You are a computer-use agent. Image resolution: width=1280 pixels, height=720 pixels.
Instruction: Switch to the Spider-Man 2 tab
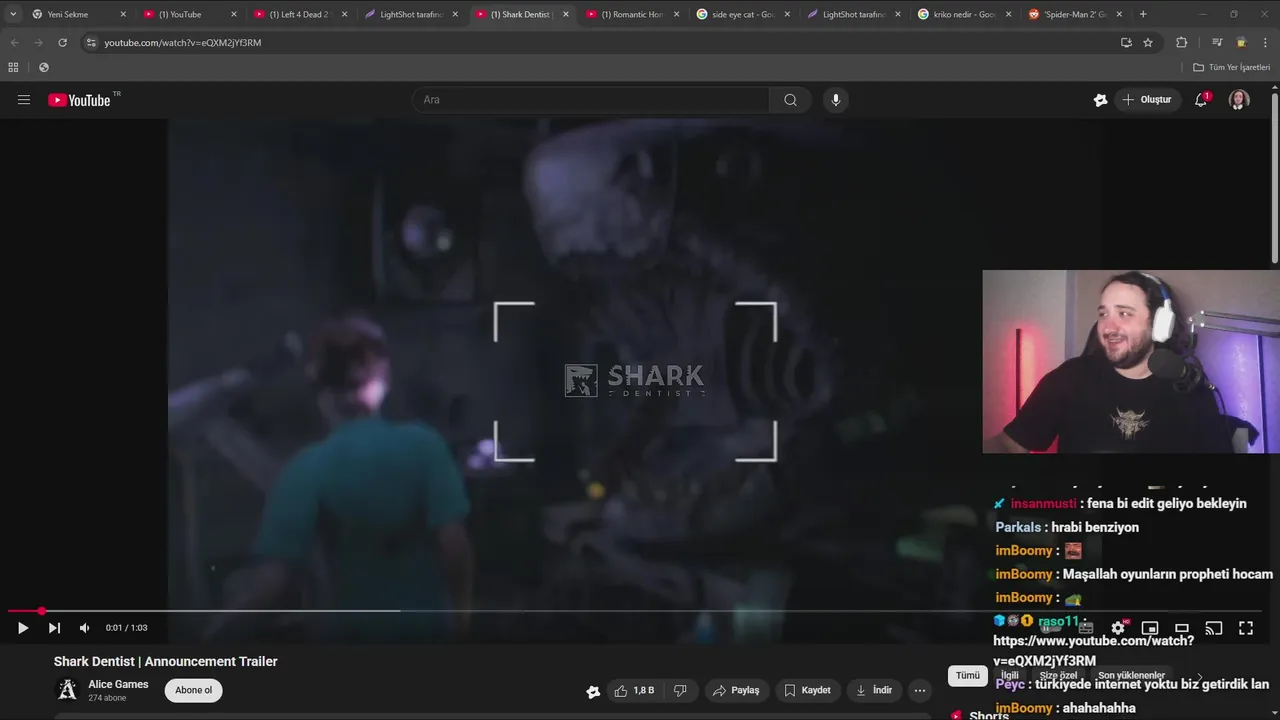(x=1075, y=14)
